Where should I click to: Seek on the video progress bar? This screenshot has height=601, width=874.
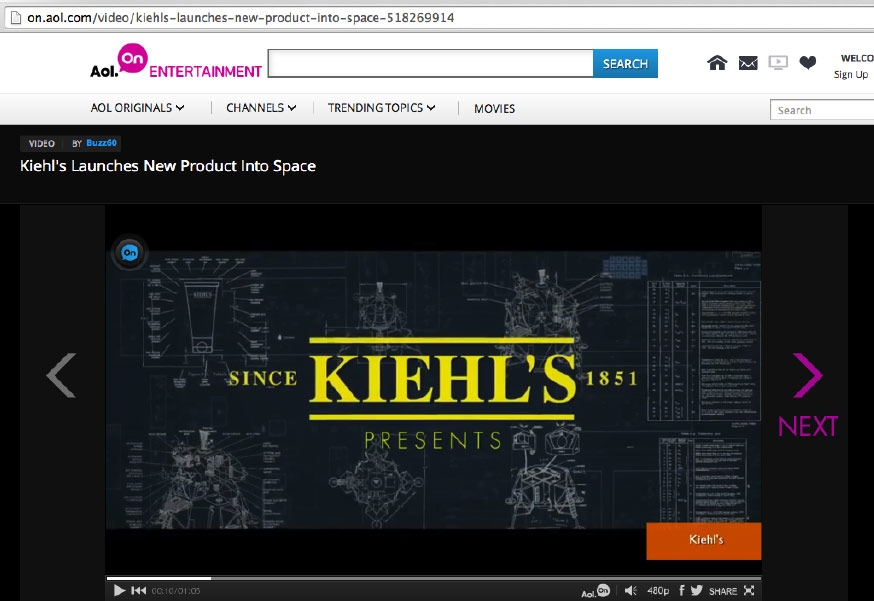click(433, 578)
